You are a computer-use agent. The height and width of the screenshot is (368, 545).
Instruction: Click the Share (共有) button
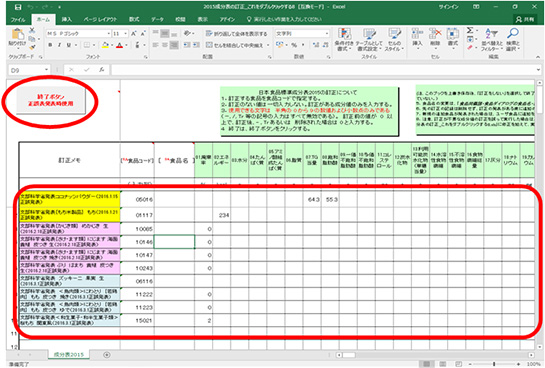[525, 19]
